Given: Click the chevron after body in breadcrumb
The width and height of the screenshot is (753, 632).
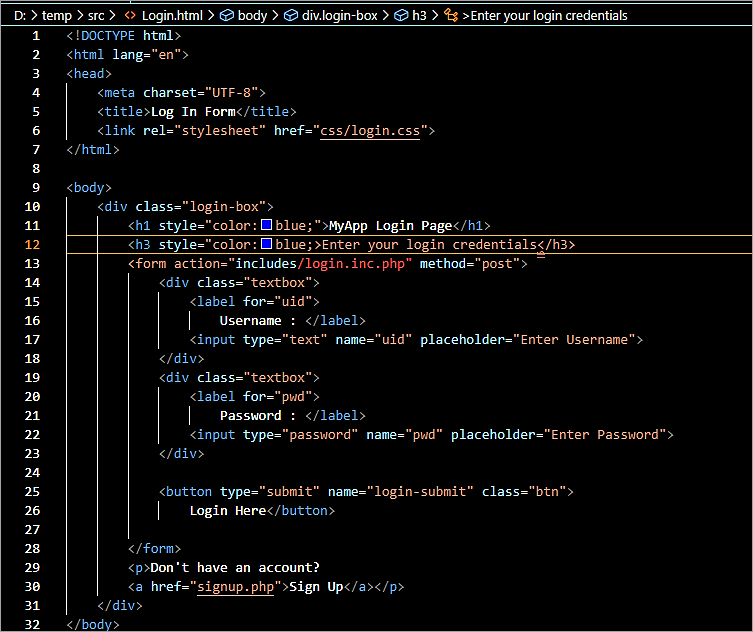Looking at the screenshot, I should tap(275, 15).
